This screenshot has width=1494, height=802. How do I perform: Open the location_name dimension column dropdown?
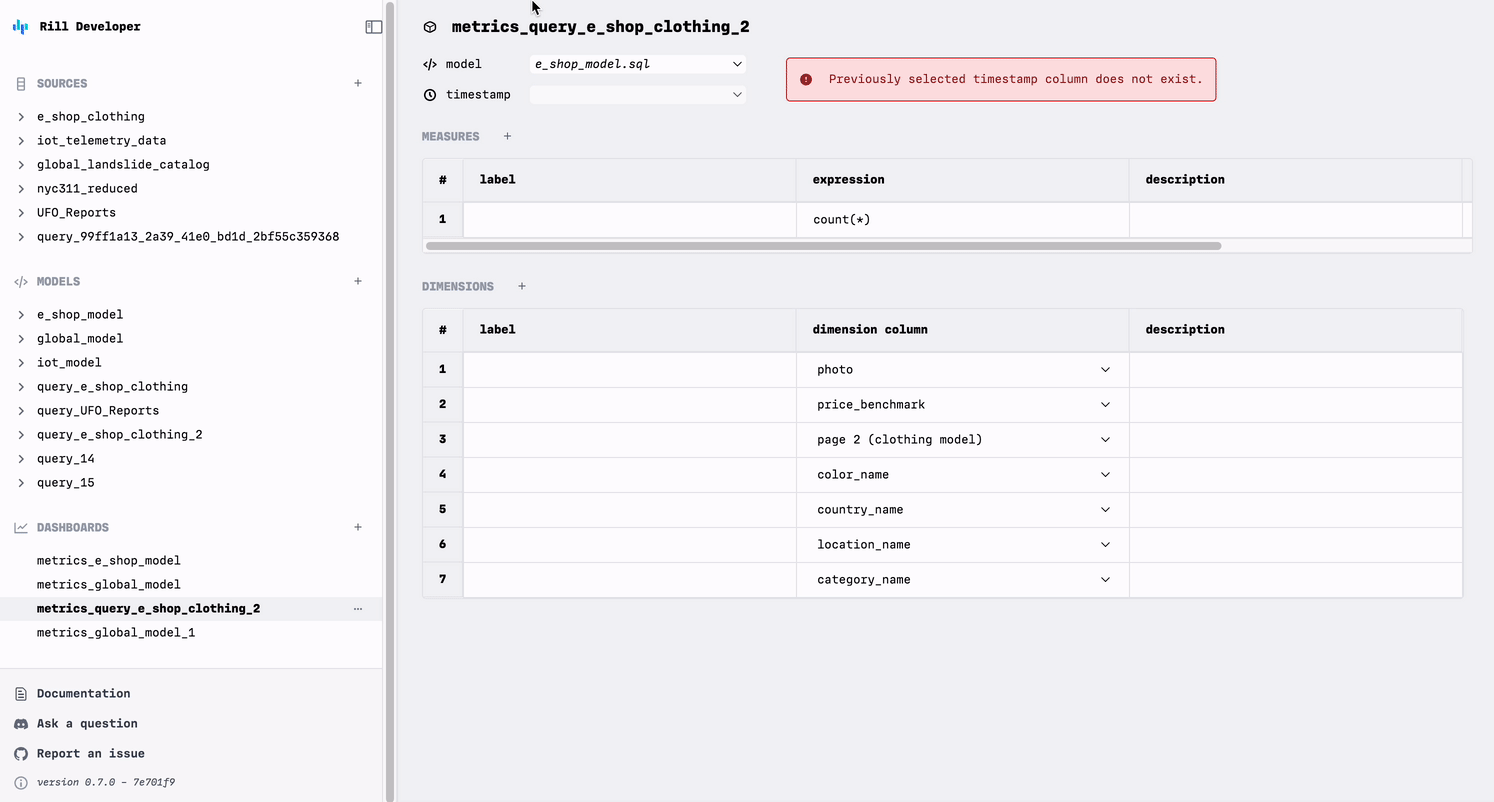(963, 544)
